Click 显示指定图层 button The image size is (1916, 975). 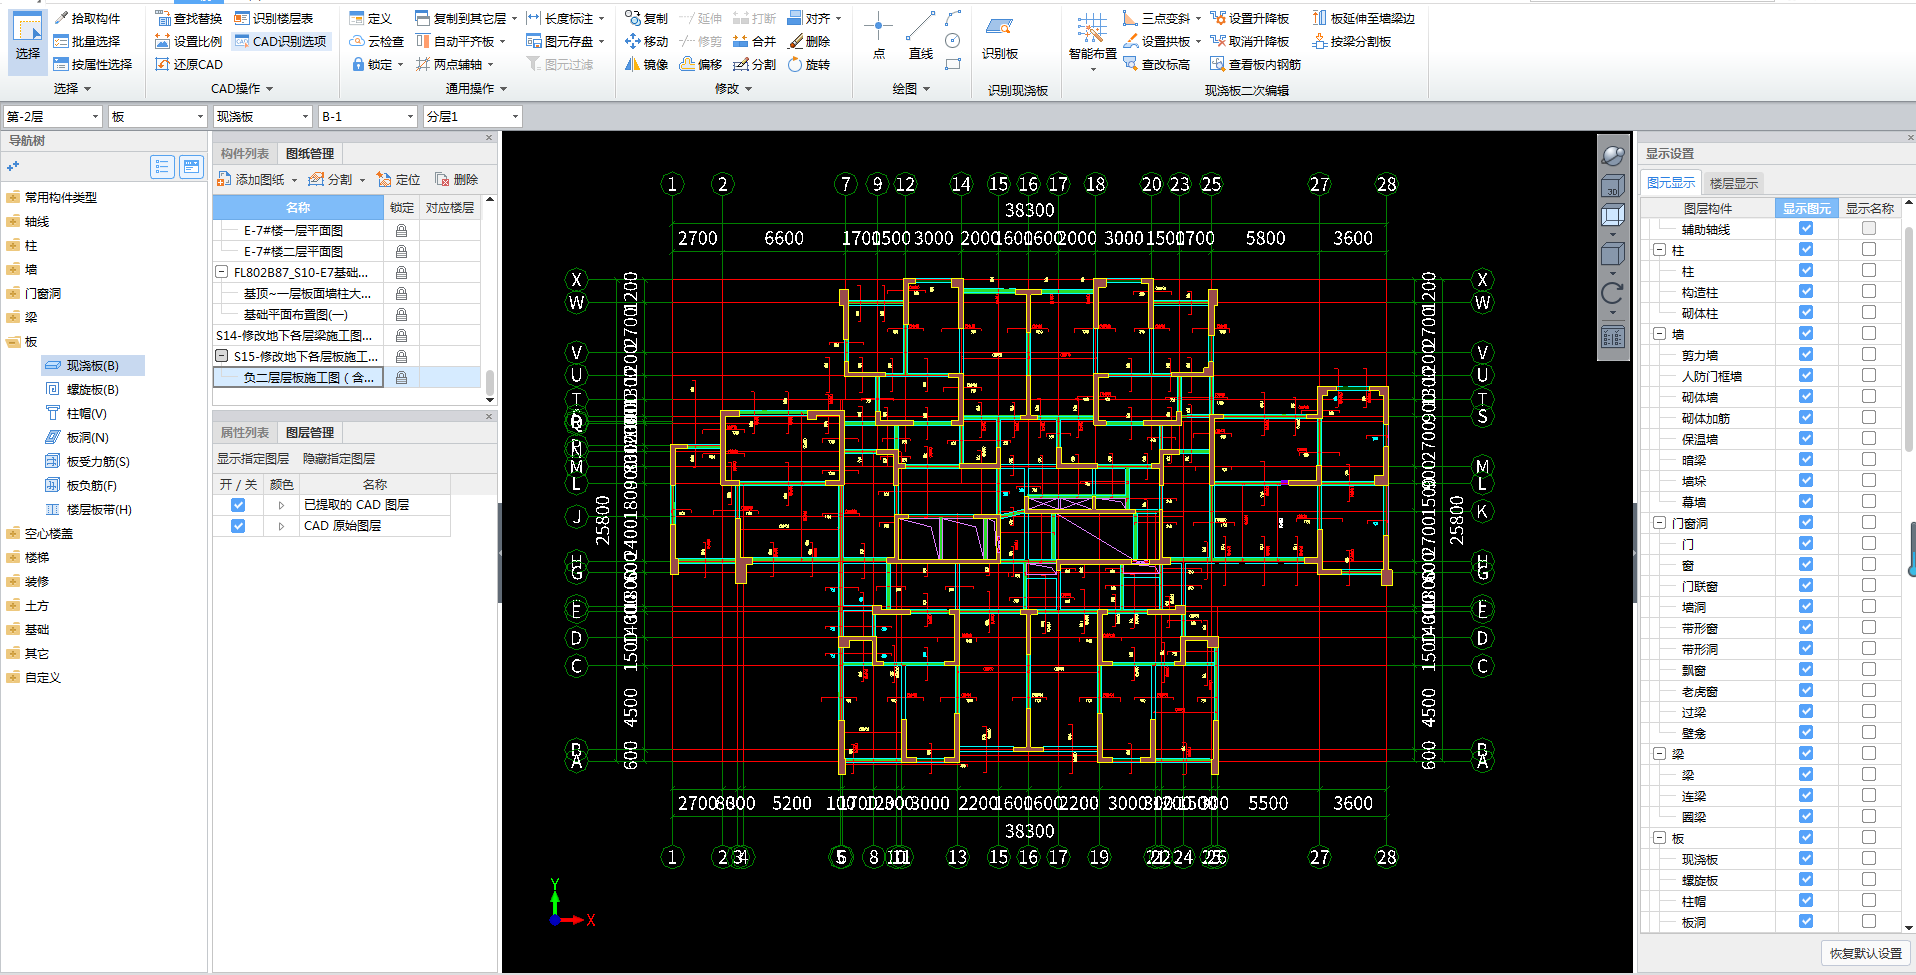(x=253, y=458)
